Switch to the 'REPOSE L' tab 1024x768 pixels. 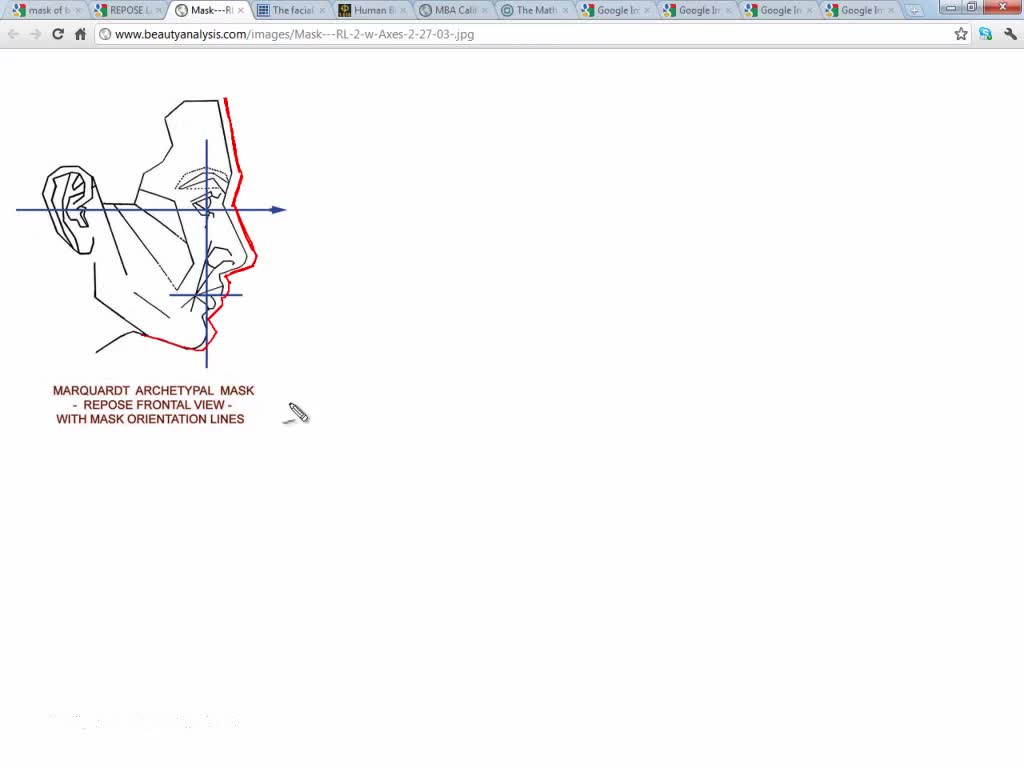127,10
